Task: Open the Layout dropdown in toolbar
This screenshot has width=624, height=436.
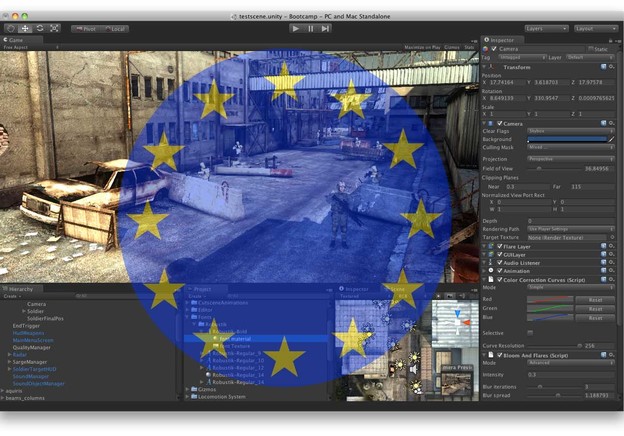Action: point(595,29)
